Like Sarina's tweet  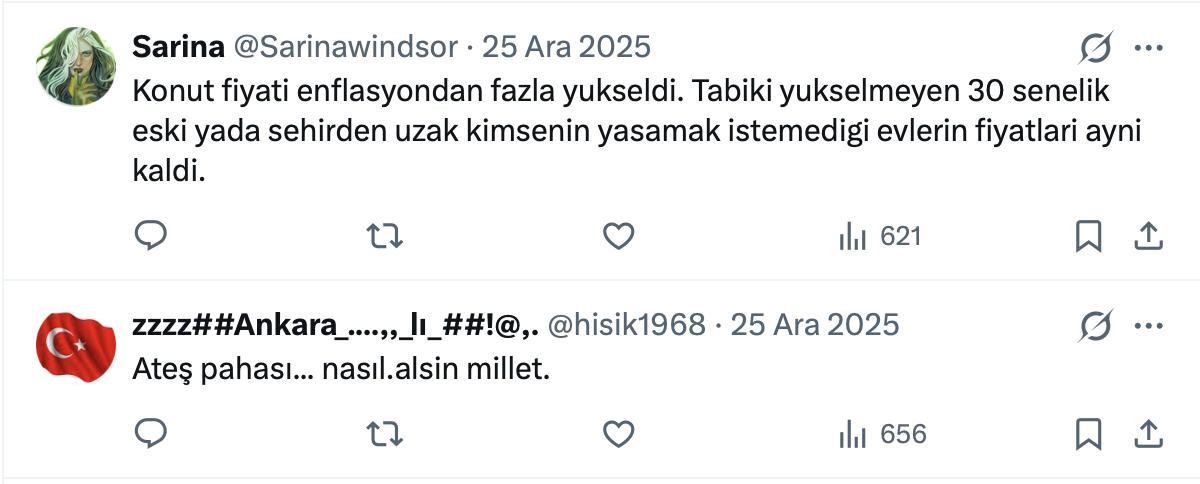619,236
